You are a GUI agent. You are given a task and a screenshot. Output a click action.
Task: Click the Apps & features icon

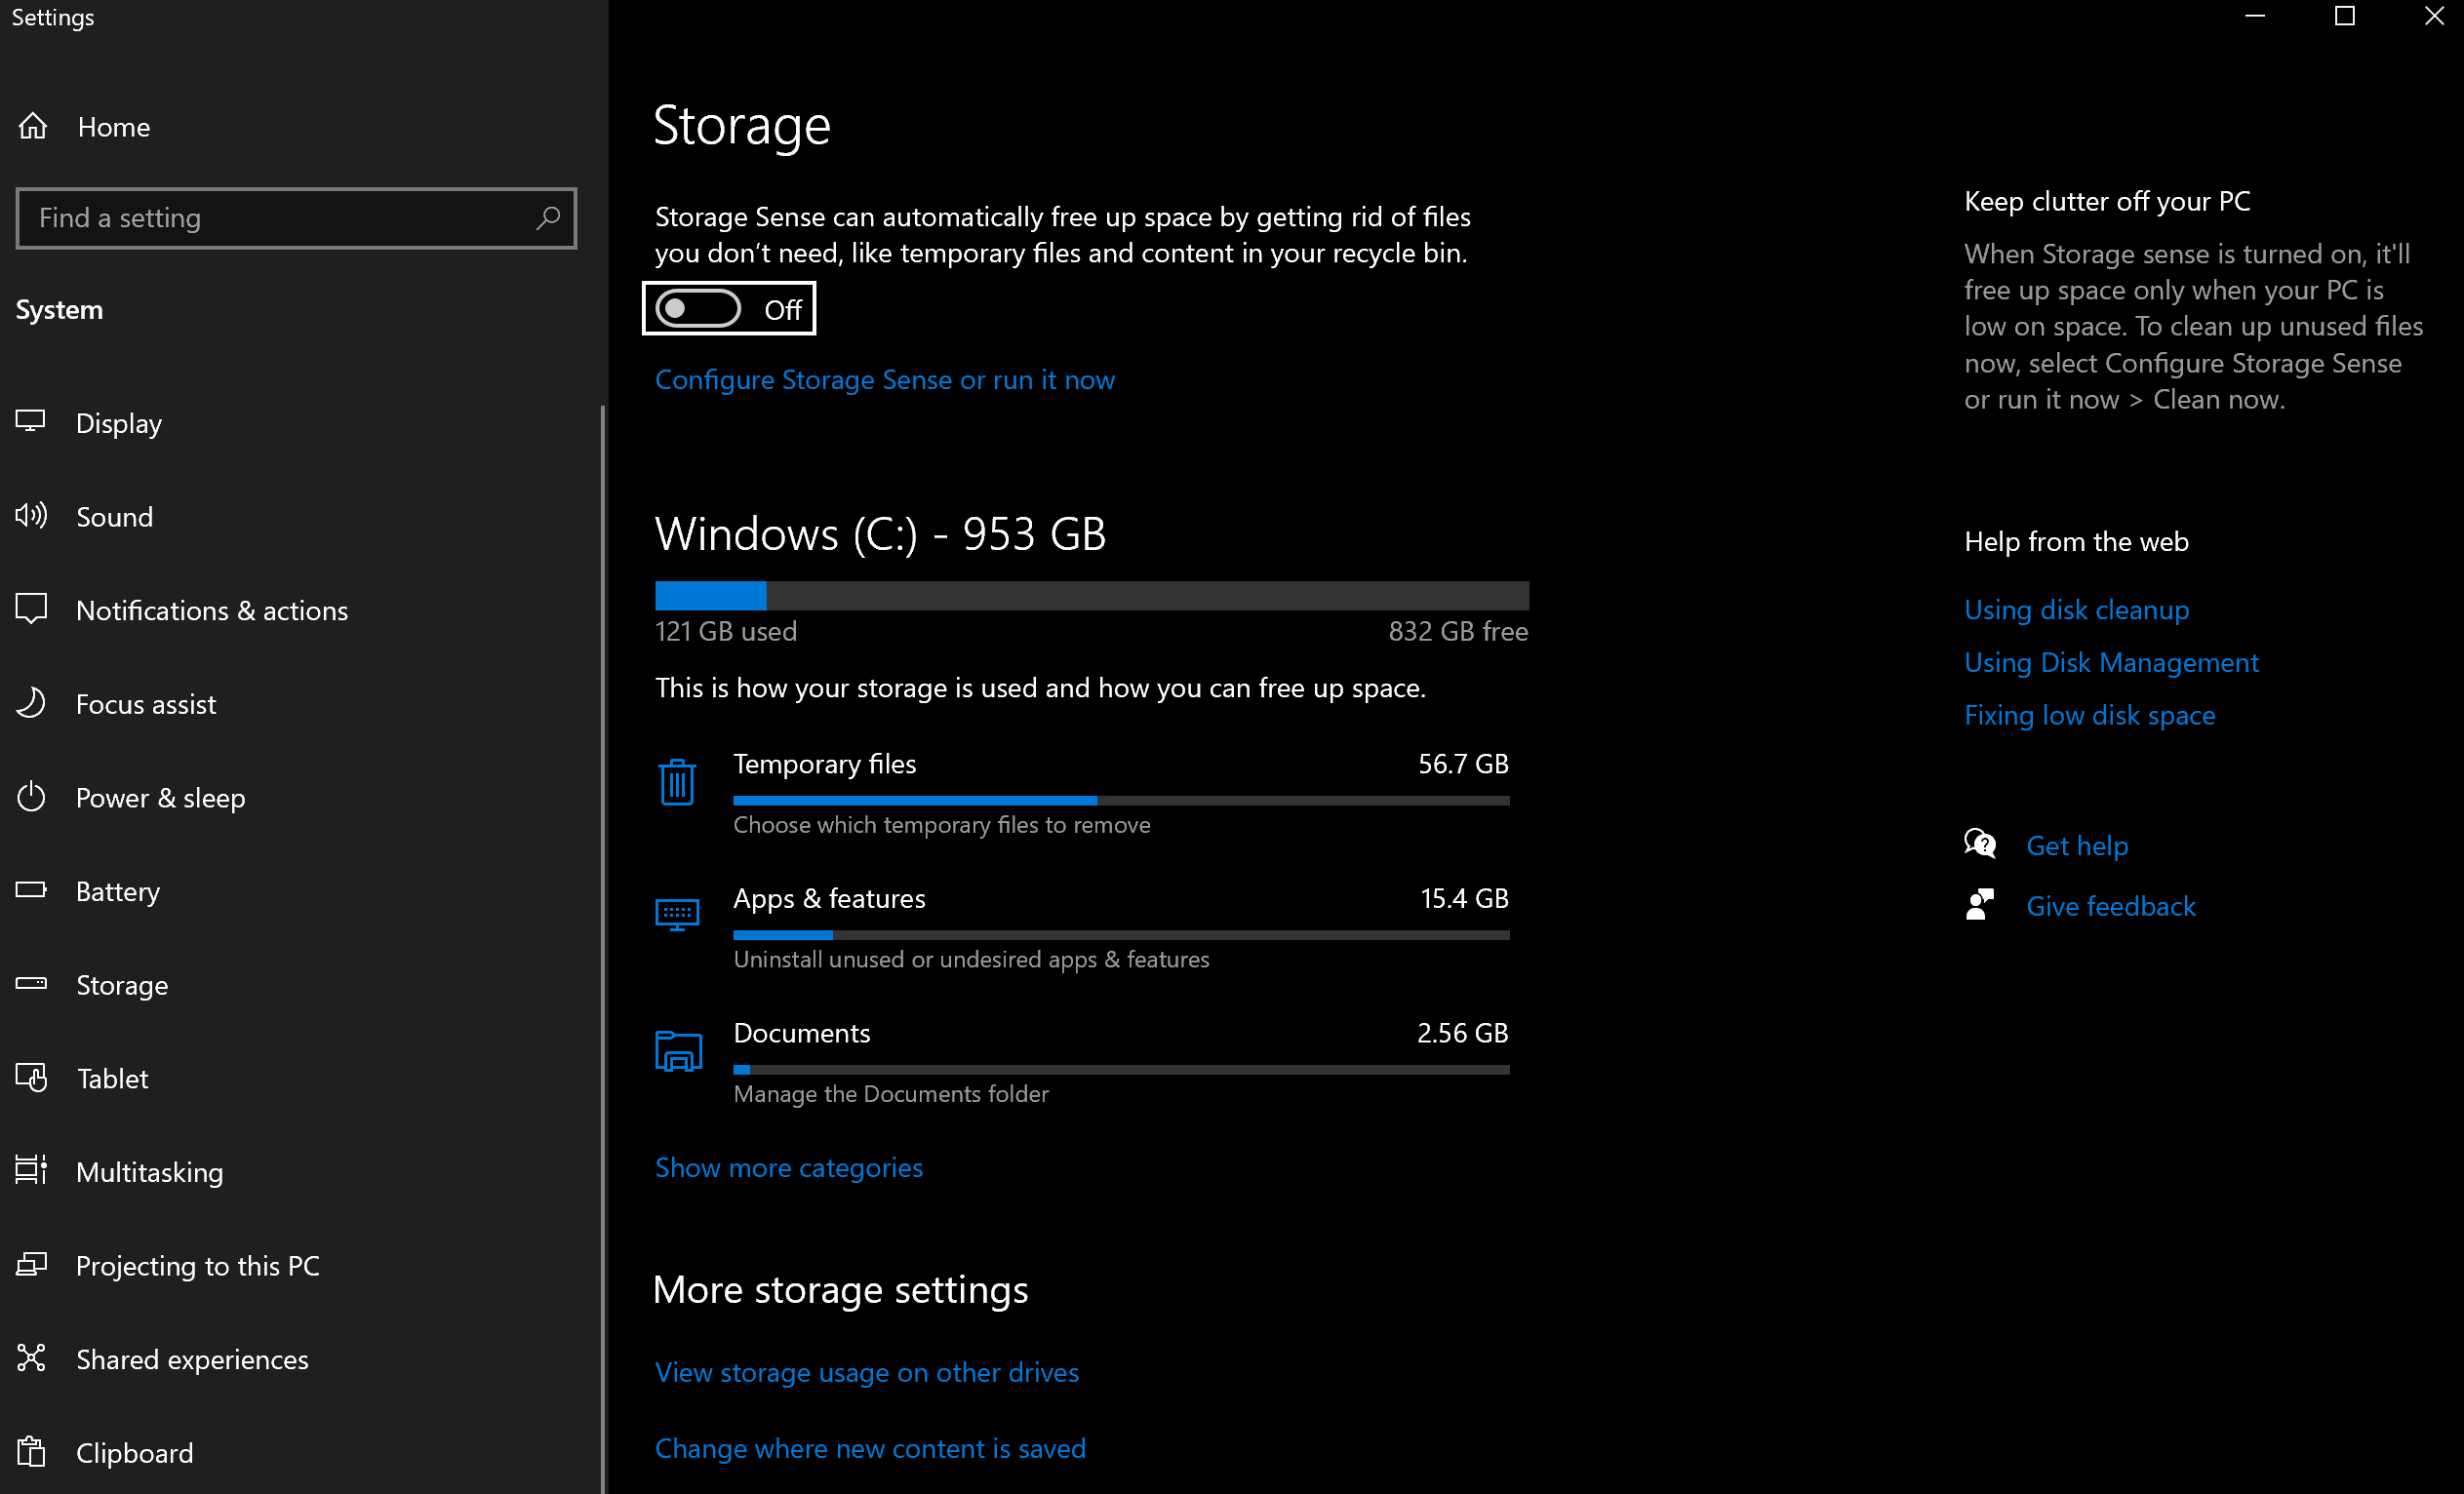tap(678, 913)
